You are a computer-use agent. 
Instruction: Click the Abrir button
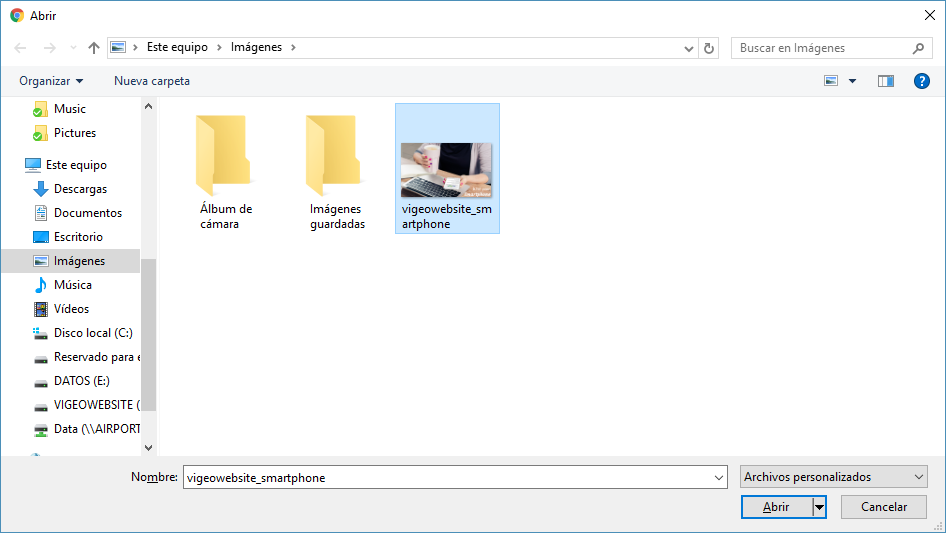pyautogui.click(x=776, y=507)
